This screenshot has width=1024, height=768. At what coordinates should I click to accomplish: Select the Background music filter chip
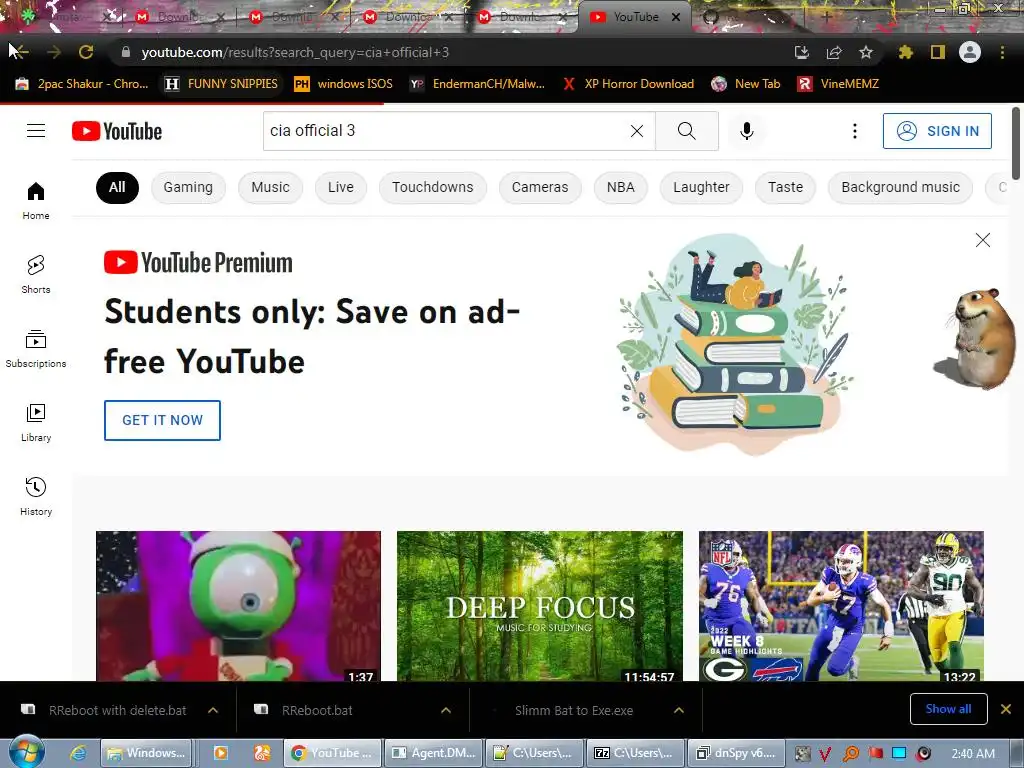click(x=901, y=187)
